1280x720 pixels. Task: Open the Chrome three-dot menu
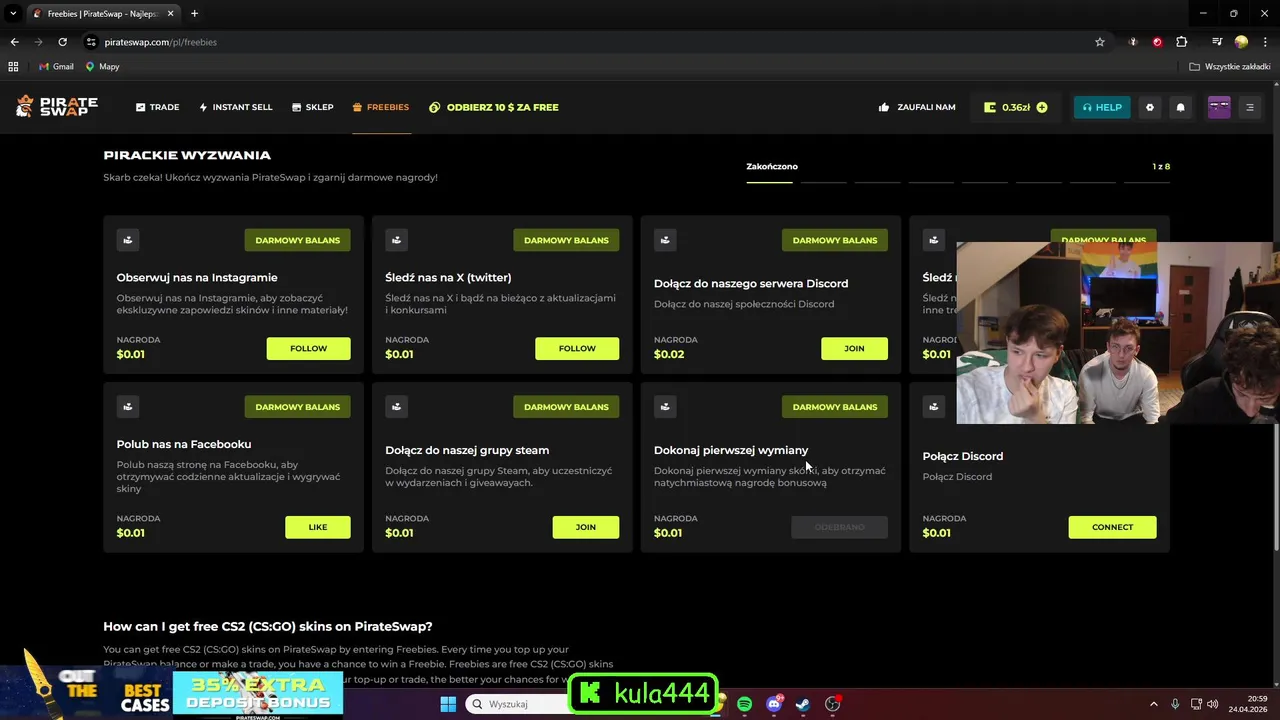click(x=1264, y=42)
